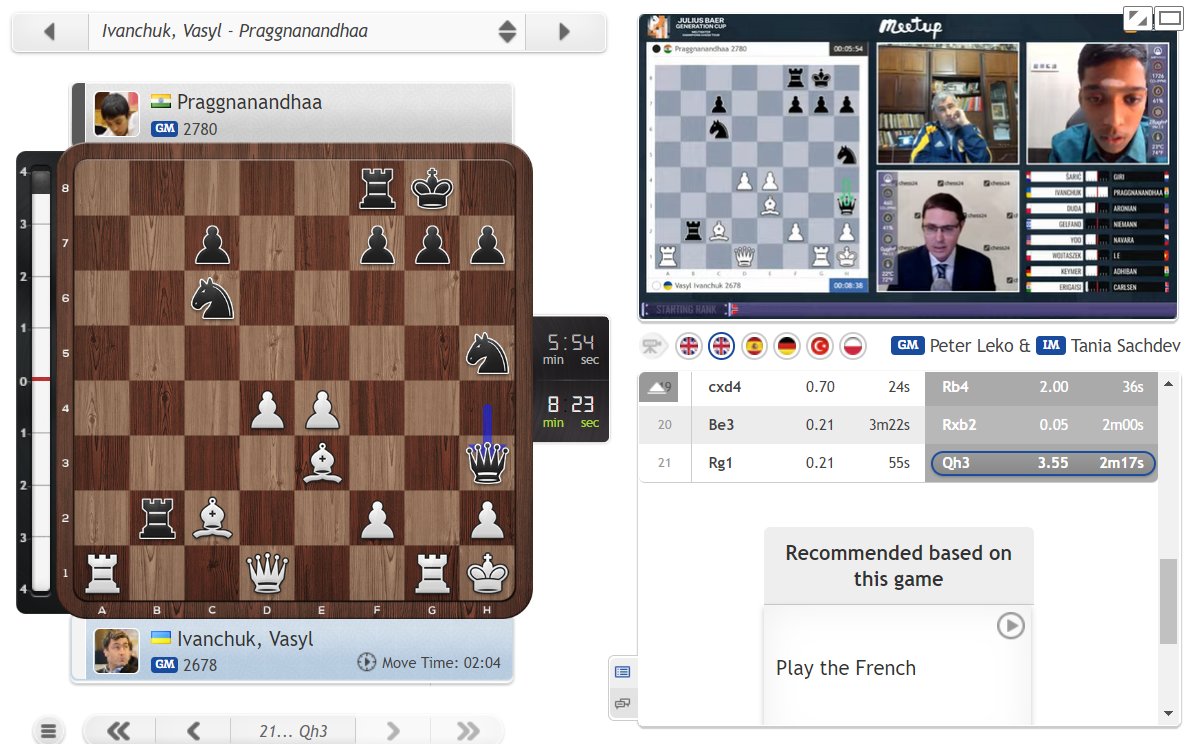Click the Recommended based on this game header
Viewport: 1198px width, 744px height.
[898, 566]
